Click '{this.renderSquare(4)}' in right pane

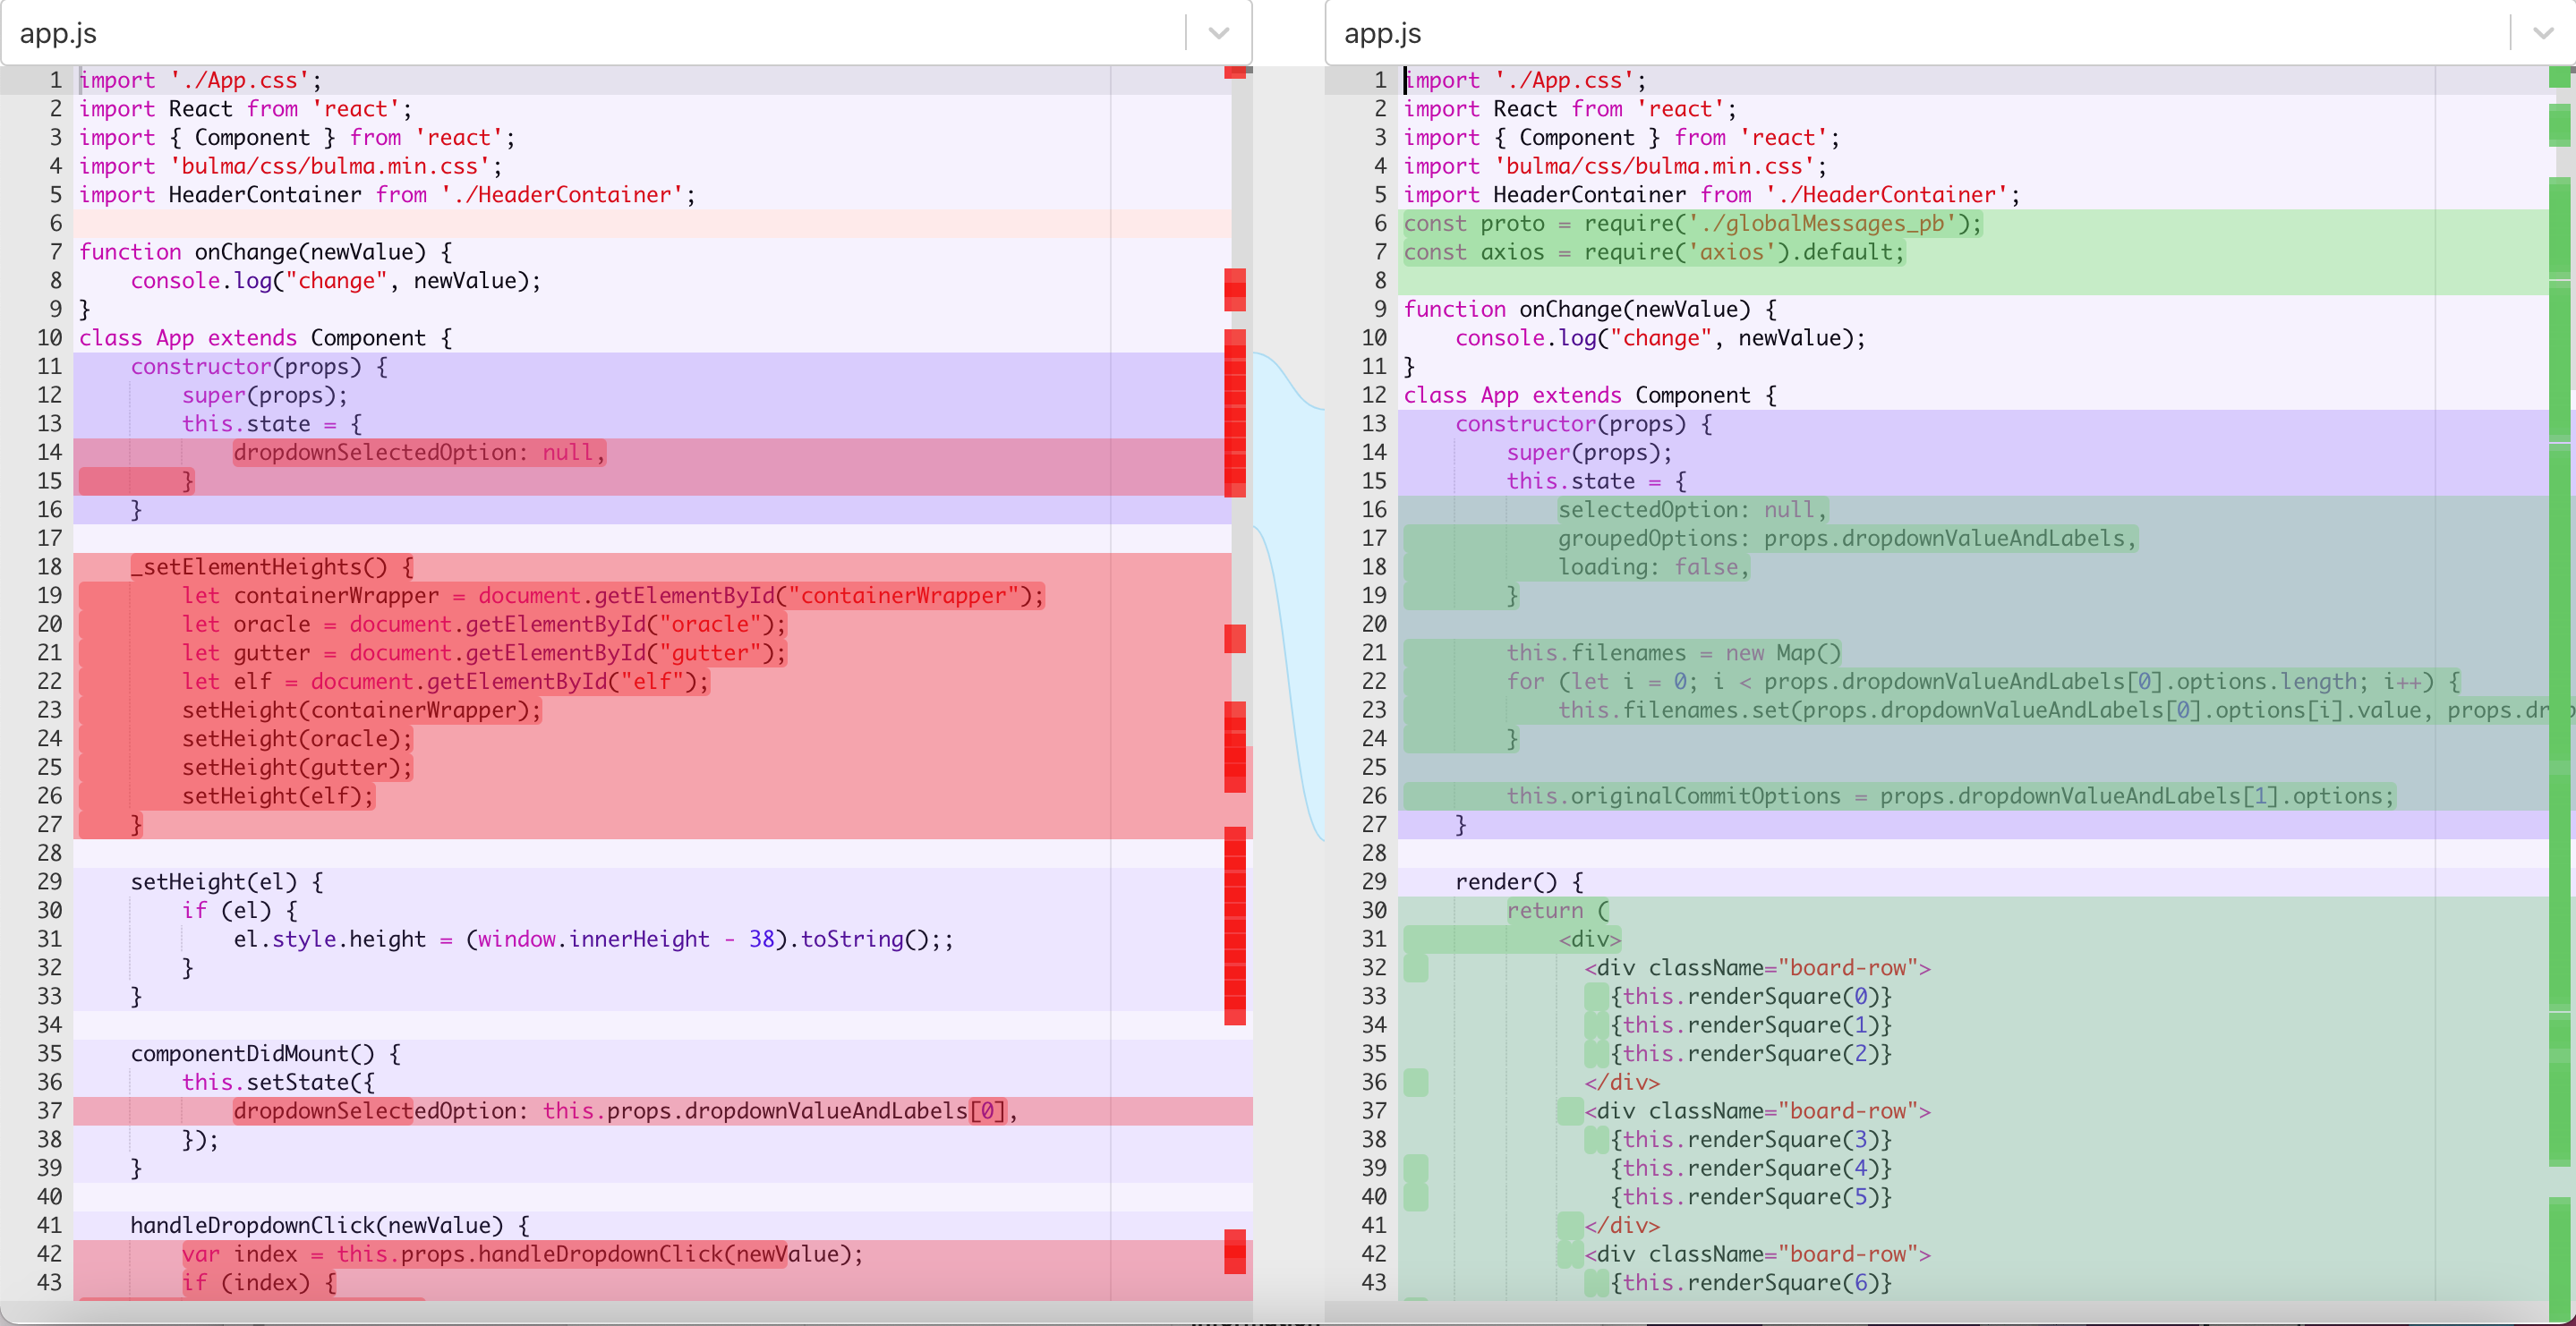pos(1751,1169)
